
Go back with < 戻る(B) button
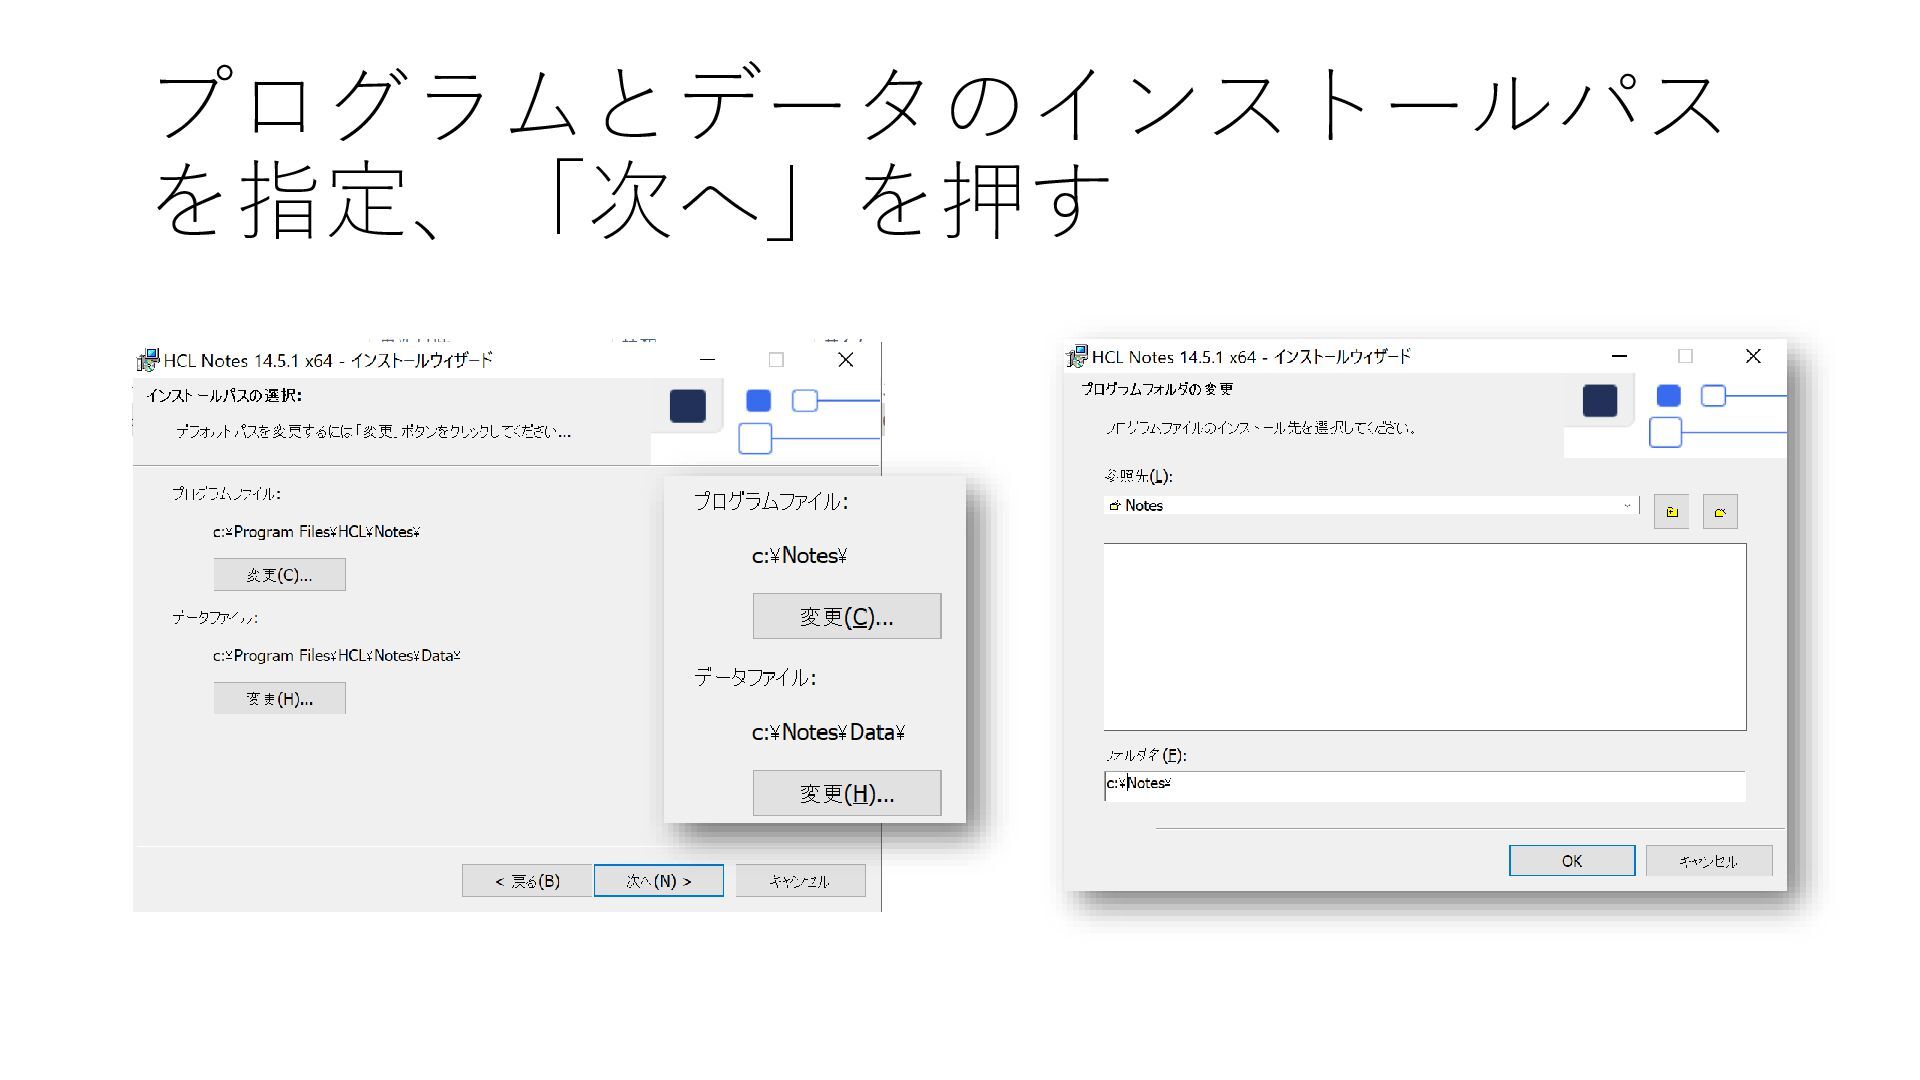[x=527, y=881]
